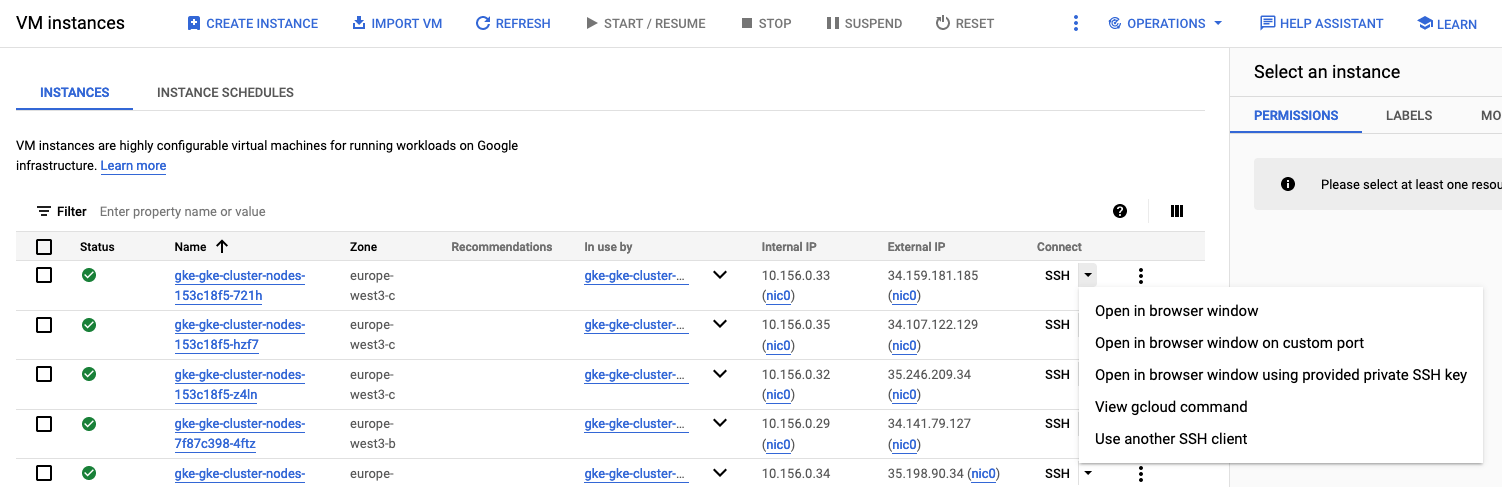Viewport: 1502px width, 487px height.
Task: Select the checkbox for instance 153c18f5-721h
Action: pyautogui.click(x=44, y=275)
